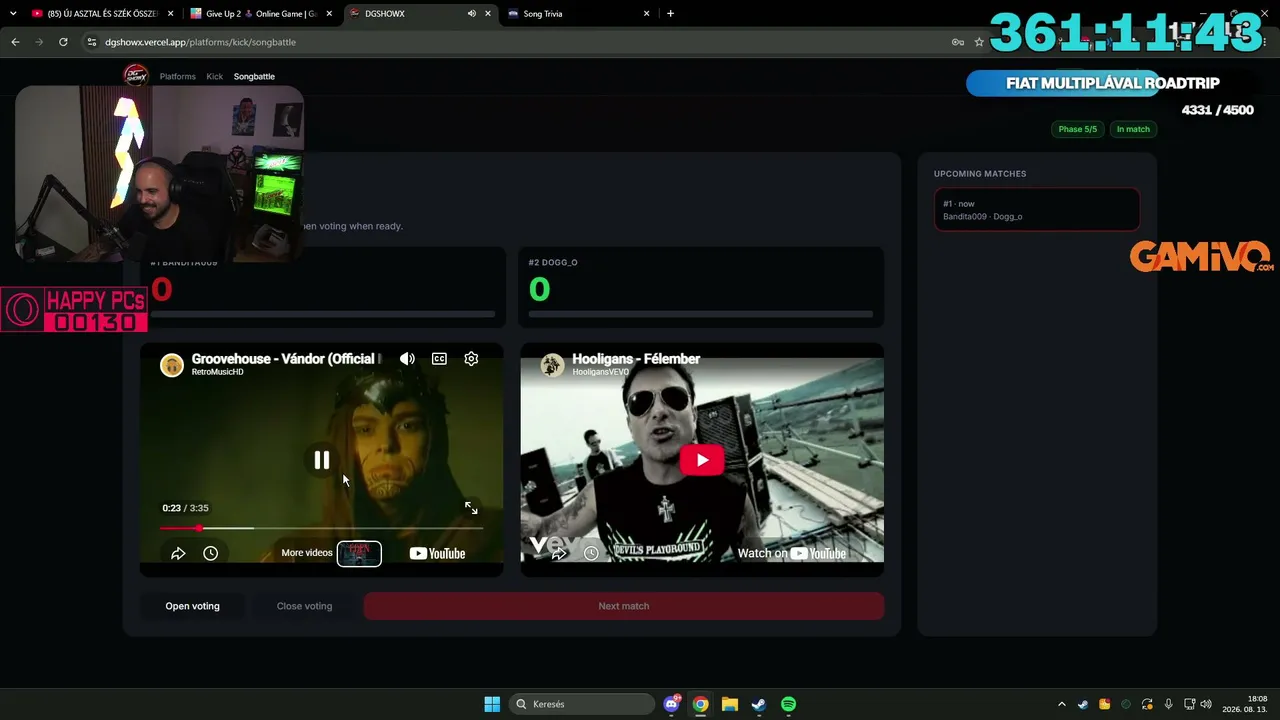Pause the Groovehouse - Vándor video
Image resolution: width=1280 pixels, height=720 pixels.
322,460
